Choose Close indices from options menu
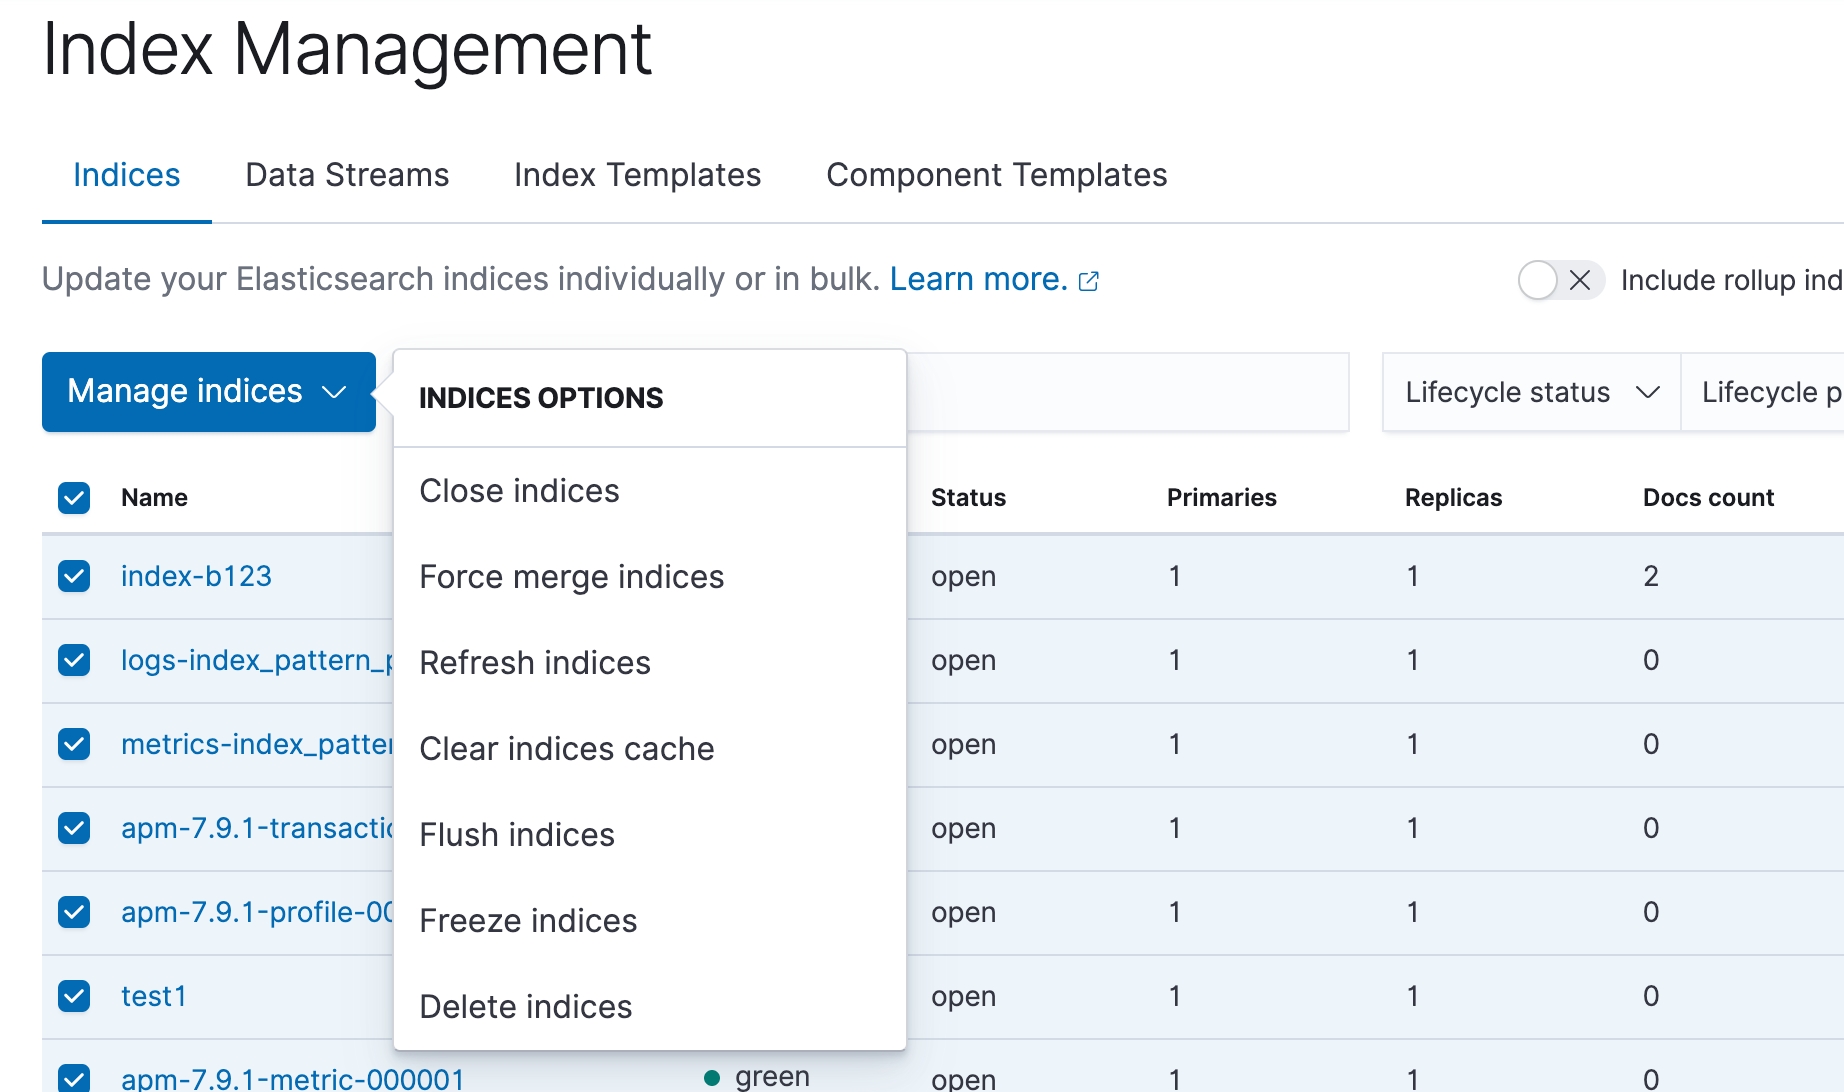 tap(519, 491)
